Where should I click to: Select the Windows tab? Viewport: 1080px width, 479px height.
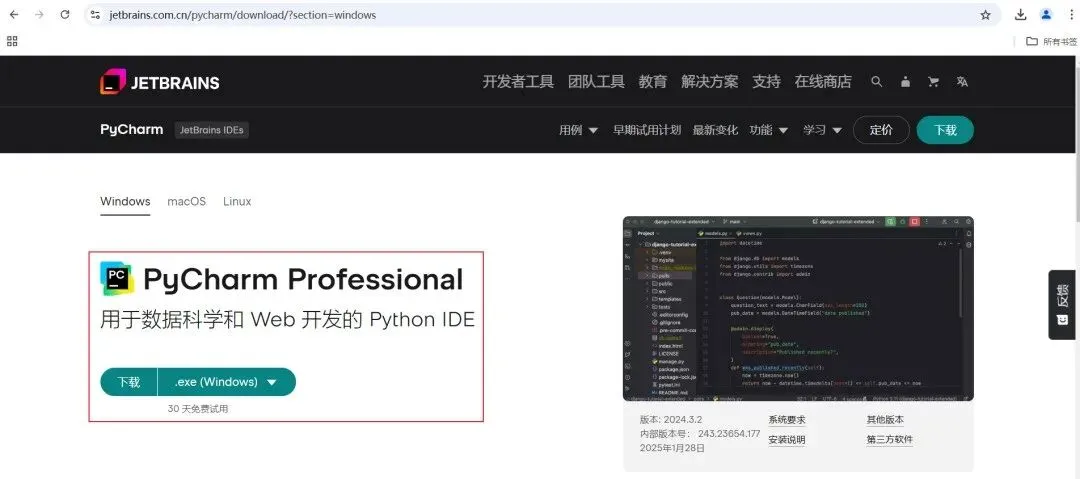click(125, 202)
